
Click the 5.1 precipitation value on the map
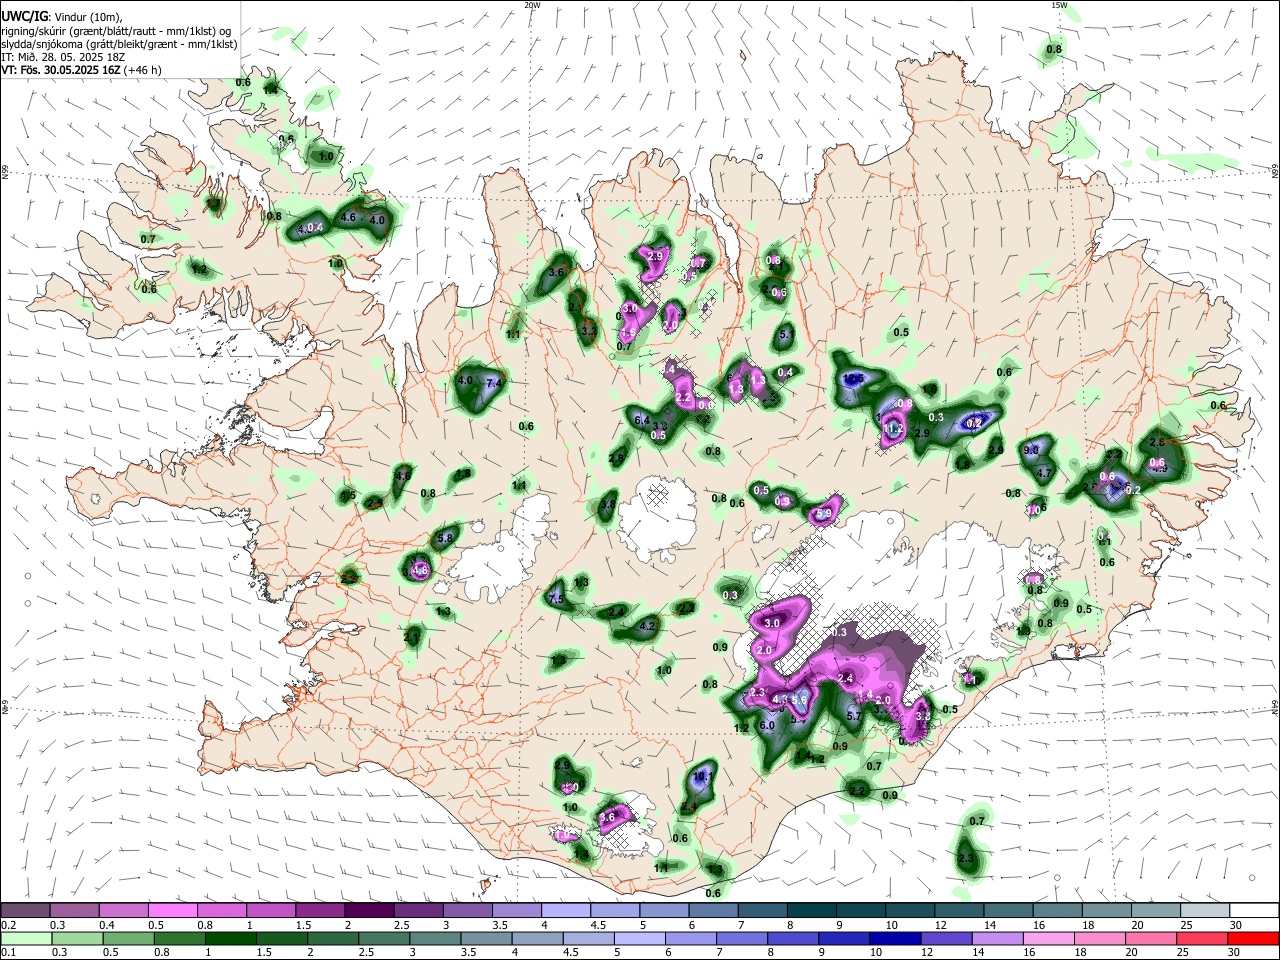[x=786, y=335]
